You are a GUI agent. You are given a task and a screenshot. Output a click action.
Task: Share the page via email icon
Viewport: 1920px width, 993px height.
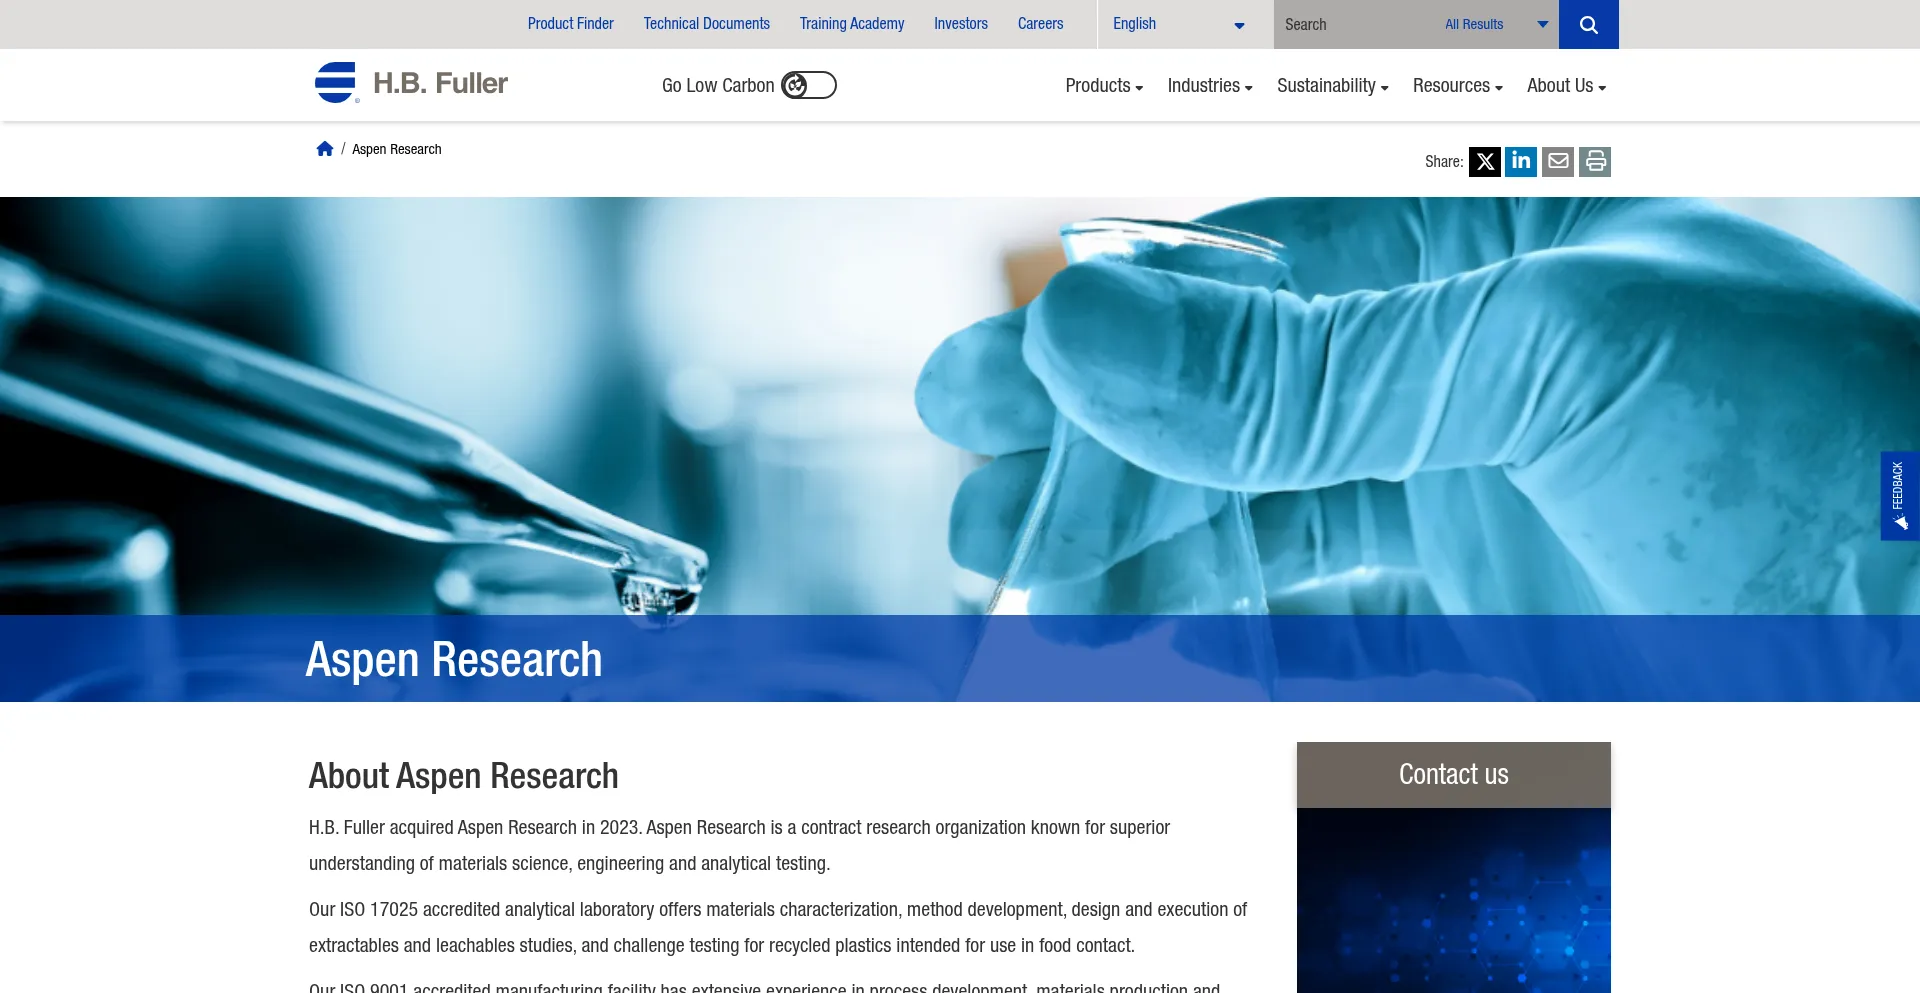pos(1558,161)
